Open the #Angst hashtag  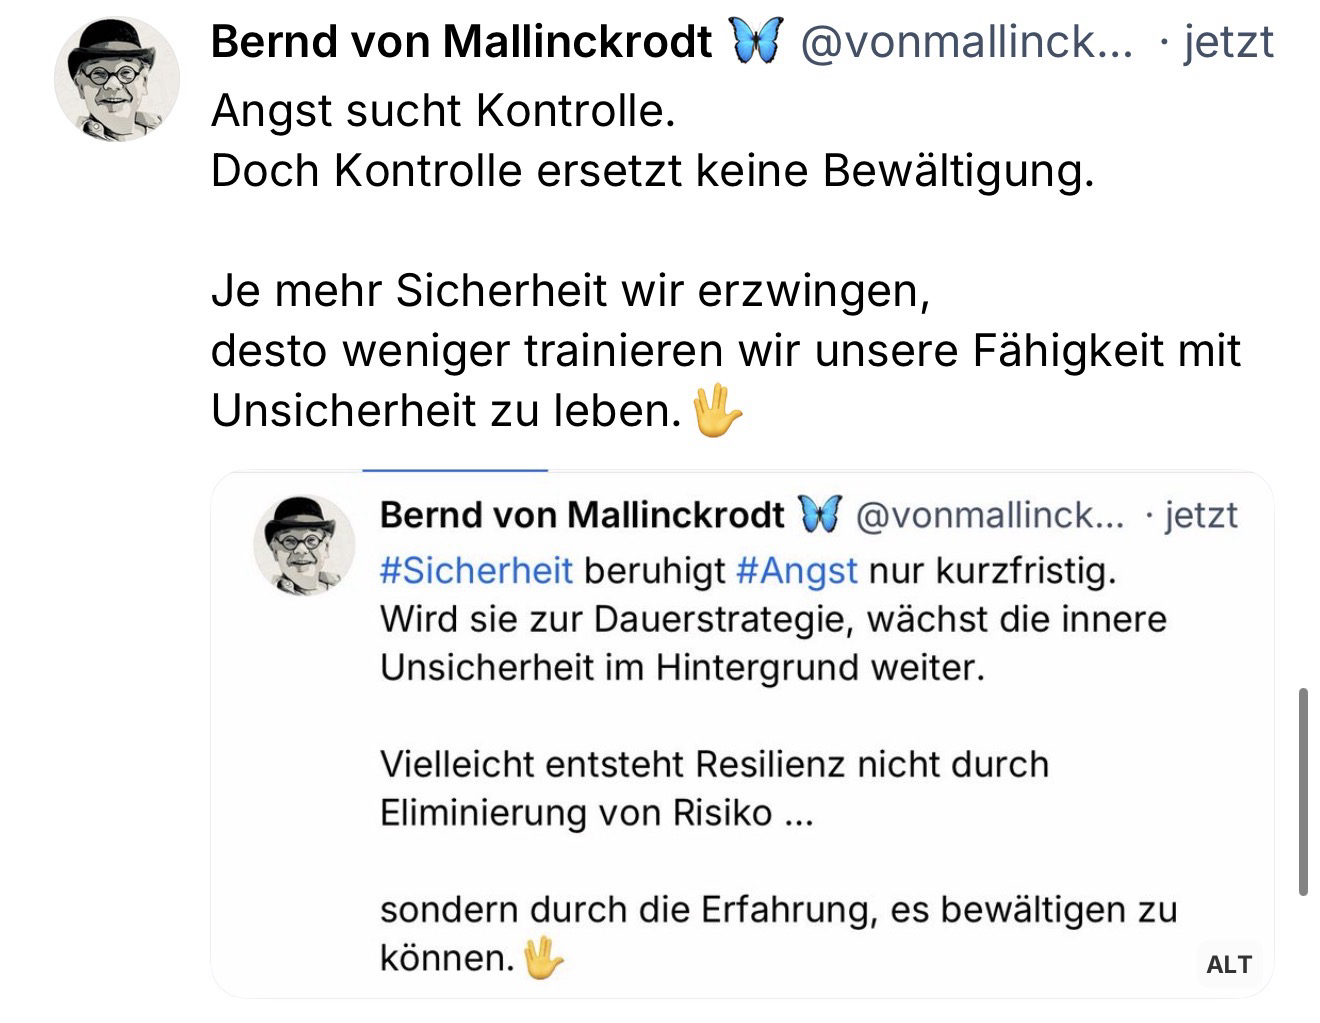click(x=796, y=571)
